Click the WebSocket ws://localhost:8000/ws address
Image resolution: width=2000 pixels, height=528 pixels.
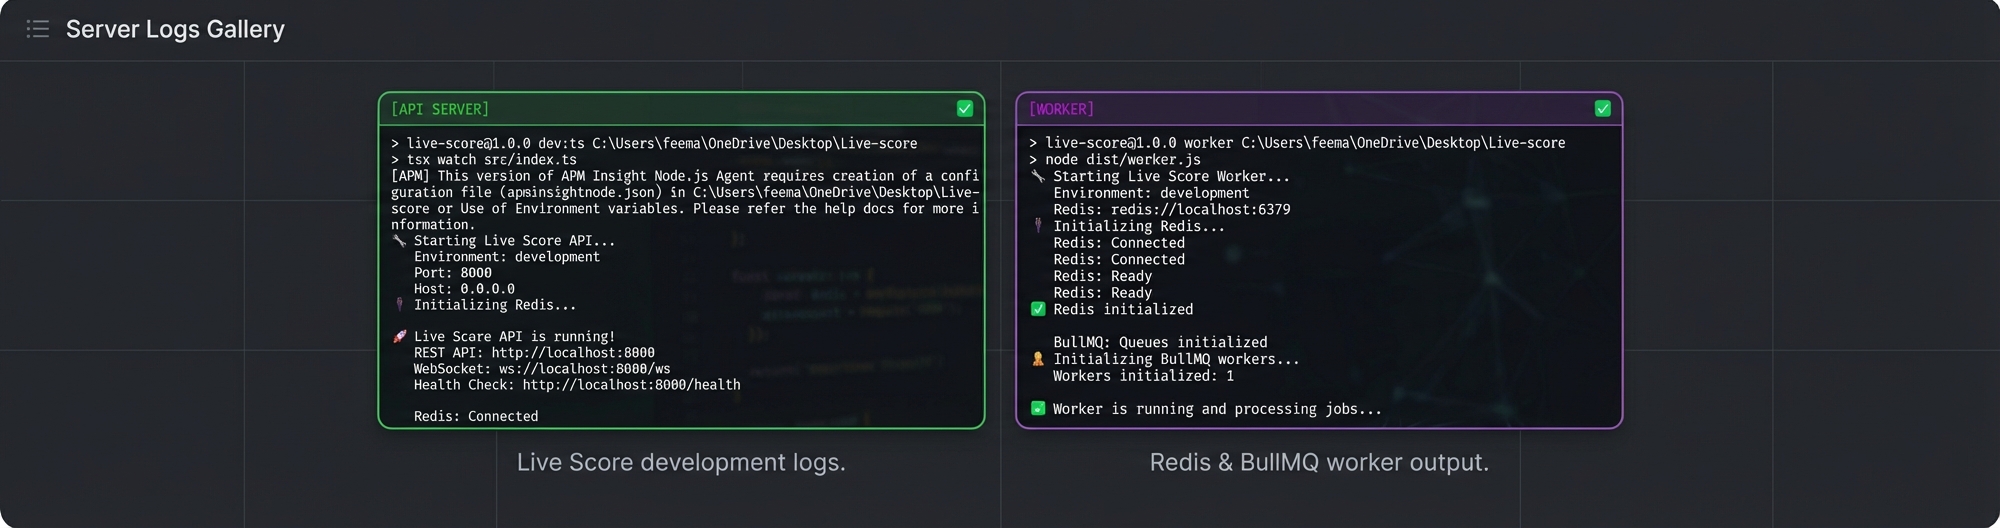pyautogui.click(x=584, y=369)
